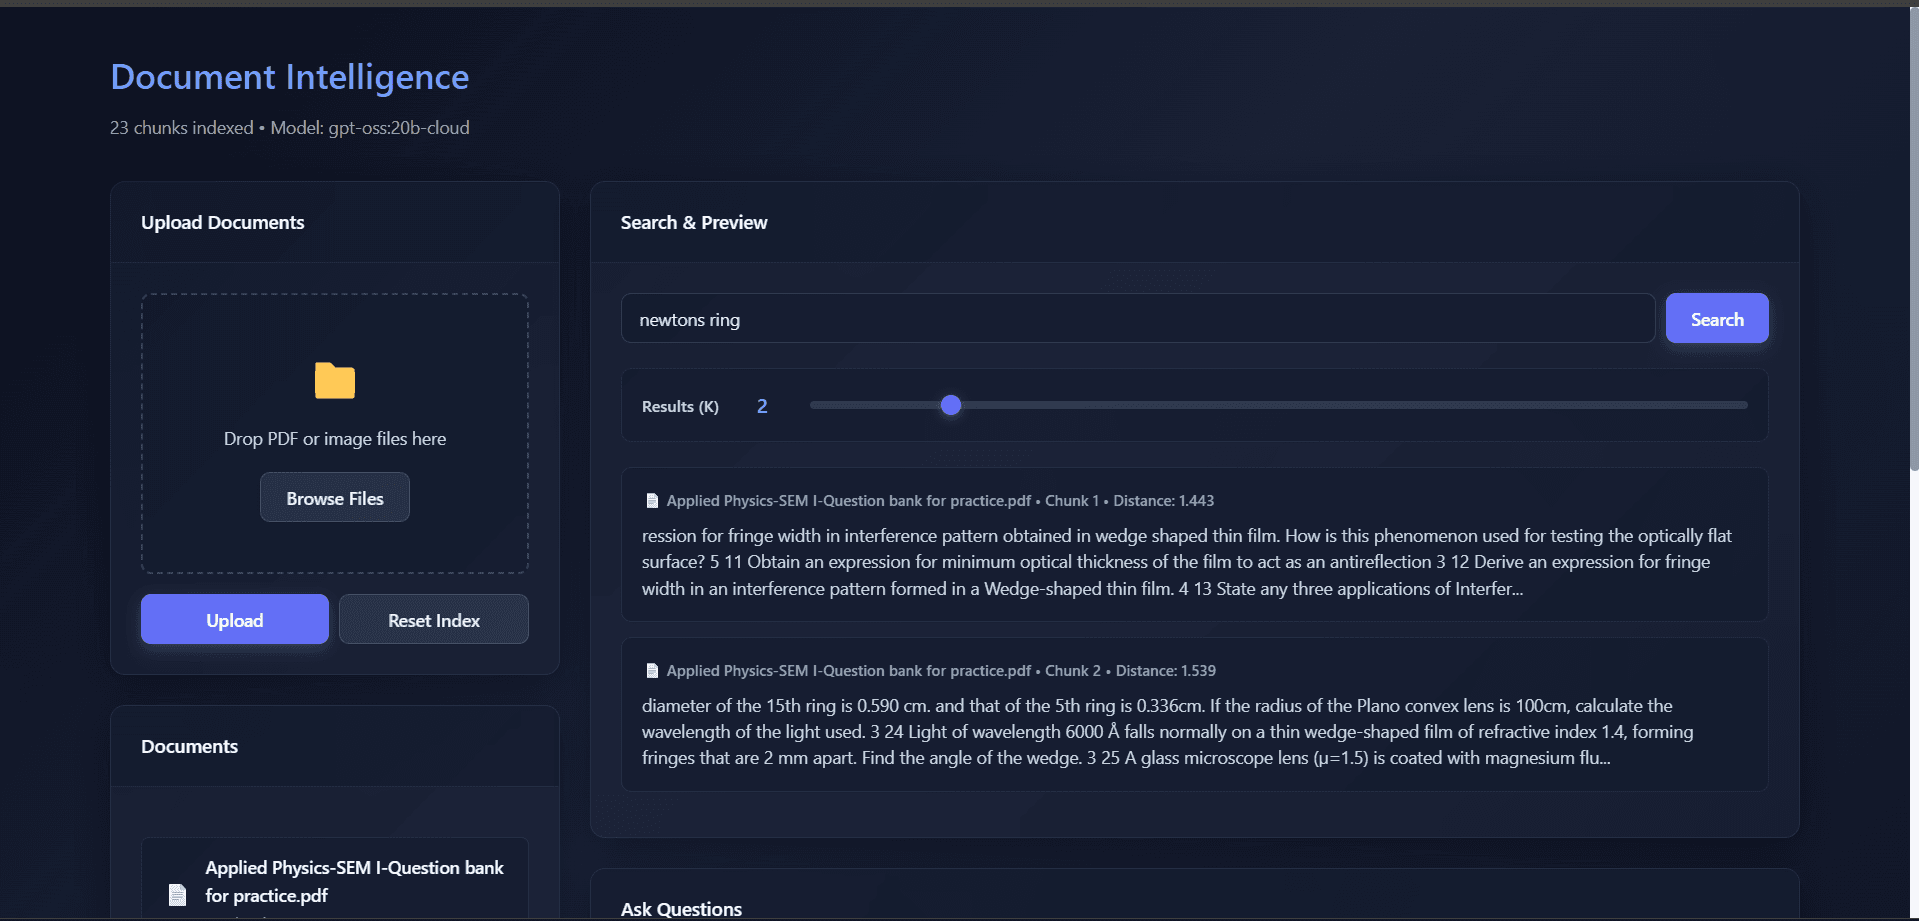Click '23 chunks indexed' model status text
The height and width of the screenshot is (921, 1919).
[x=290, y=128]
